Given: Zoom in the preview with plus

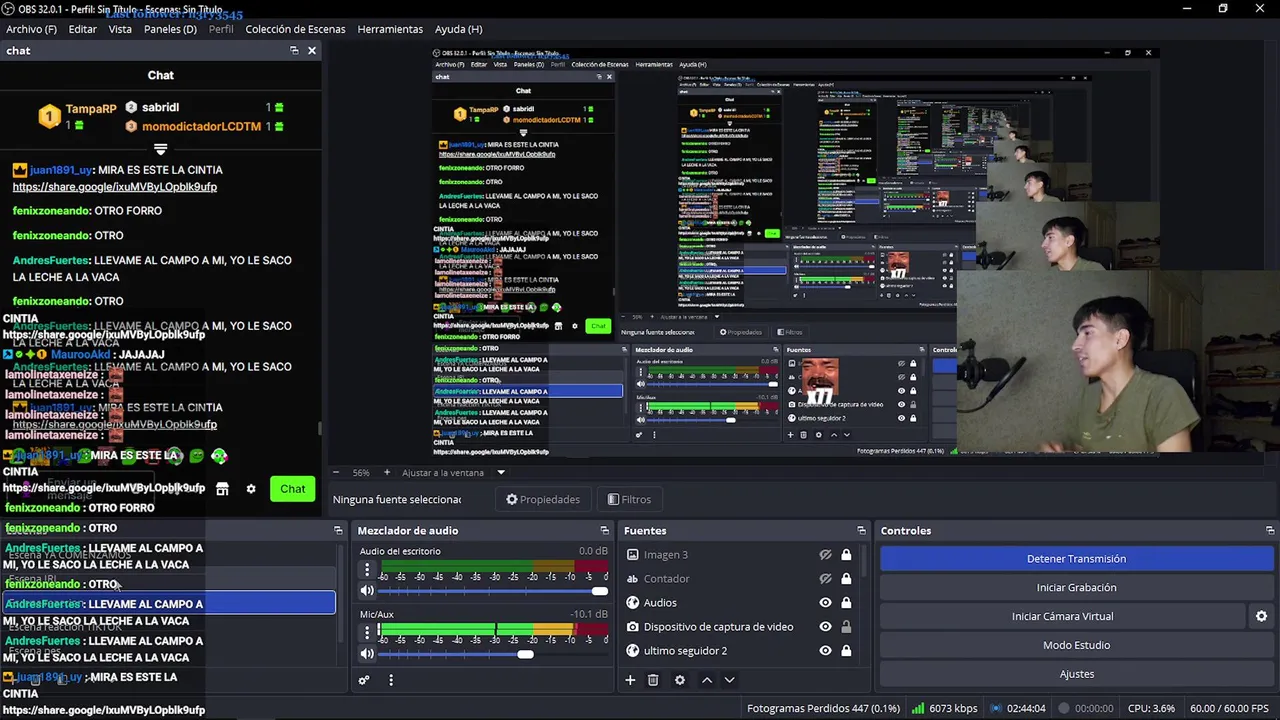Looking at the screenshot, I should 387,472.
